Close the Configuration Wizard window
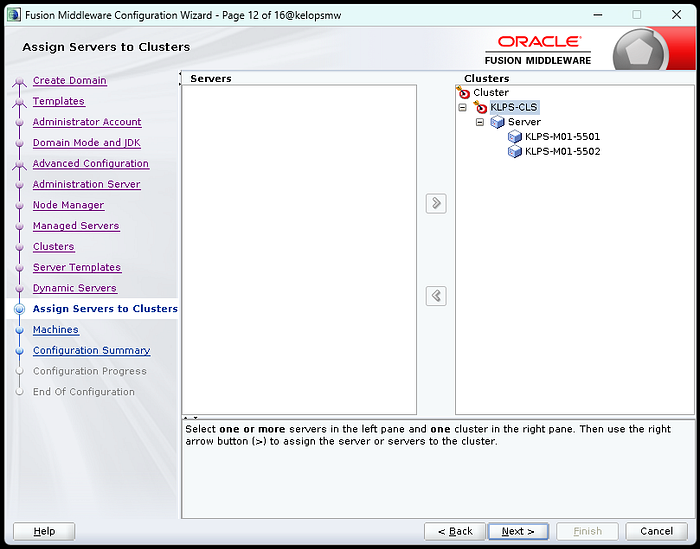Image resolution: width=700 pixels, height=549 pixels. pos(676,15)
